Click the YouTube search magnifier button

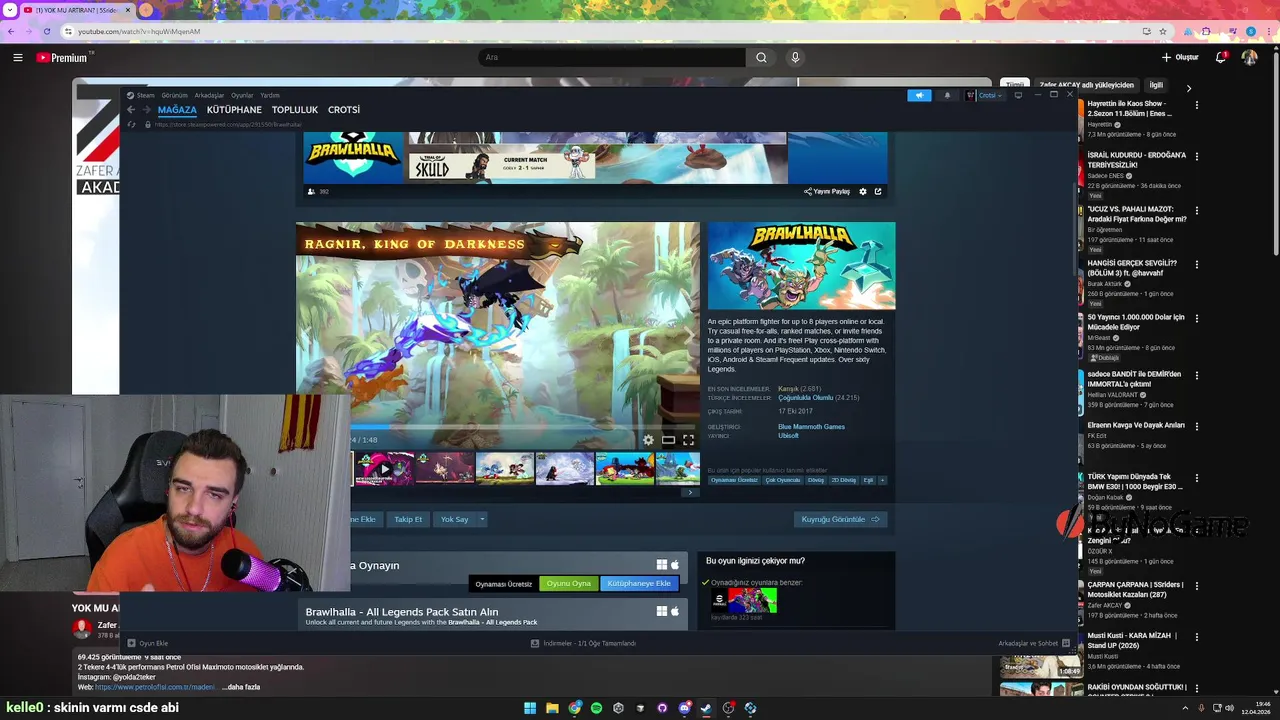point(761,58)
